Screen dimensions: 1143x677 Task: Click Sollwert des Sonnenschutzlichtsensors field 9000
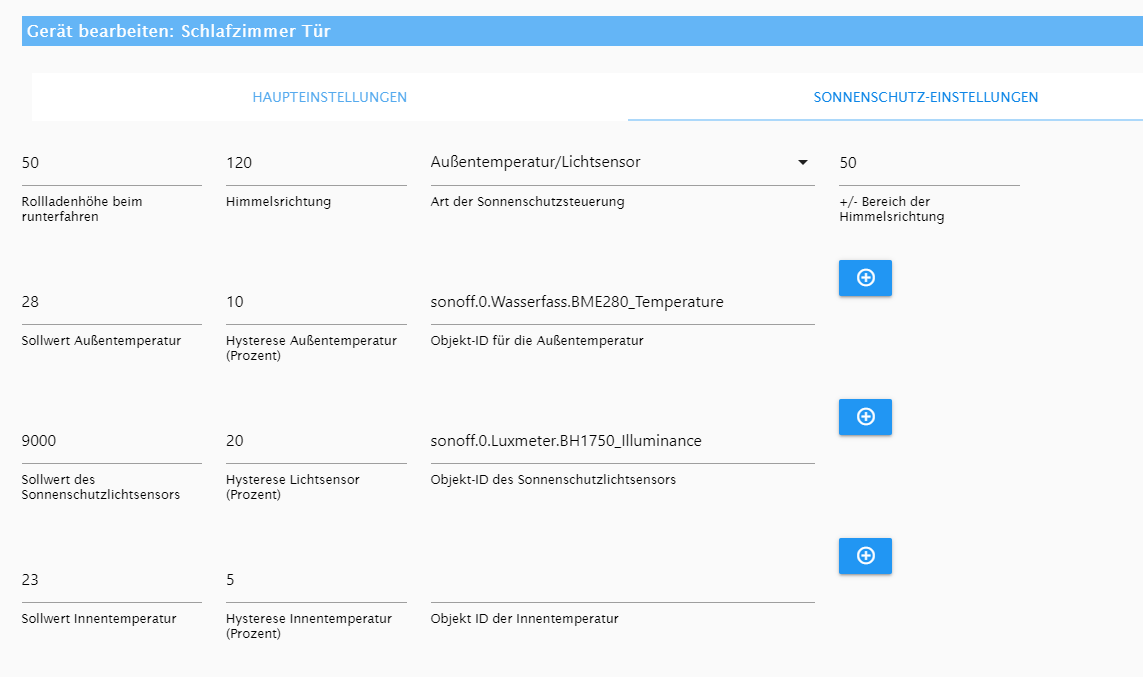click(x=112, y=441)
